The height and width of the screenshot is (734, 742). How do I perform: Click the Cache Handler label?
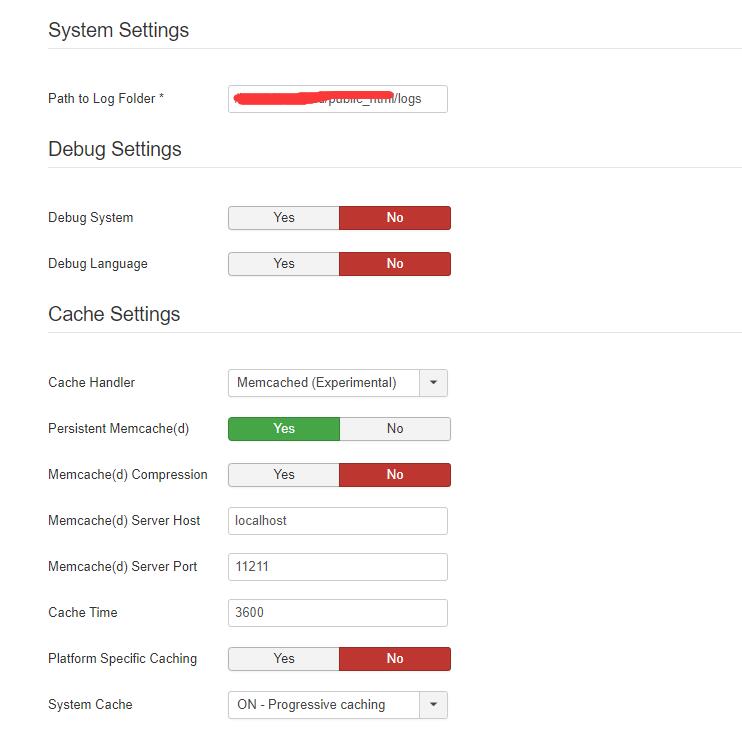point(91,383)
